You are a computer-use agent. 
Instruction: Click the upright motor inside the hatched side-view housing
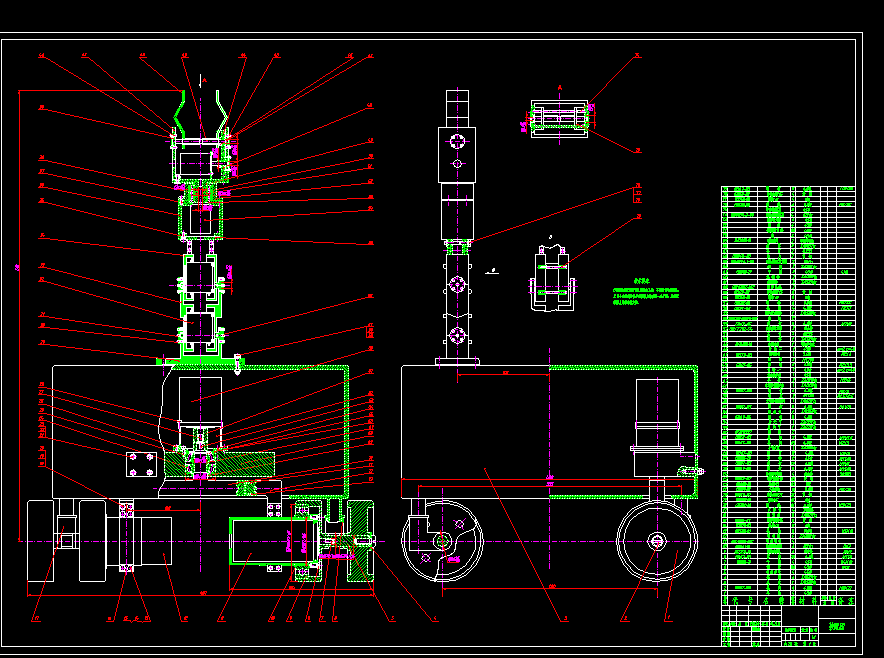657,427
